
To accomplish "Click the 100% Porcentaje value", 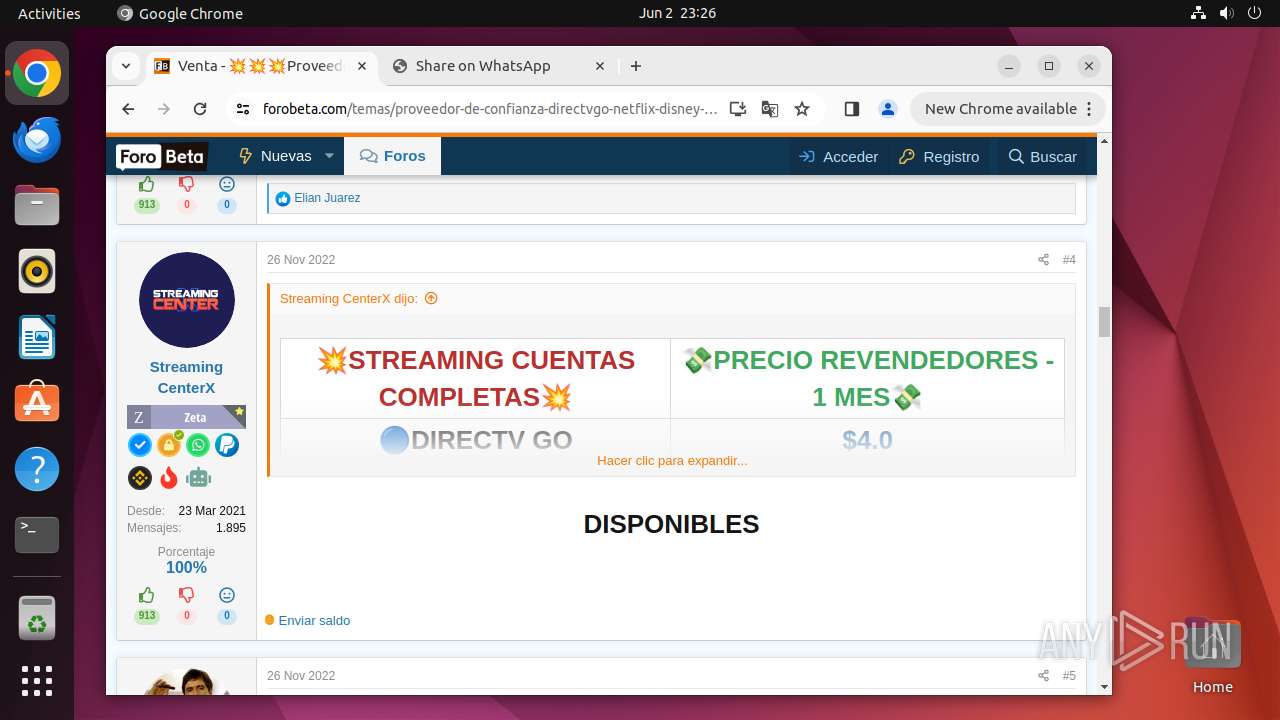I will point(186,568).
